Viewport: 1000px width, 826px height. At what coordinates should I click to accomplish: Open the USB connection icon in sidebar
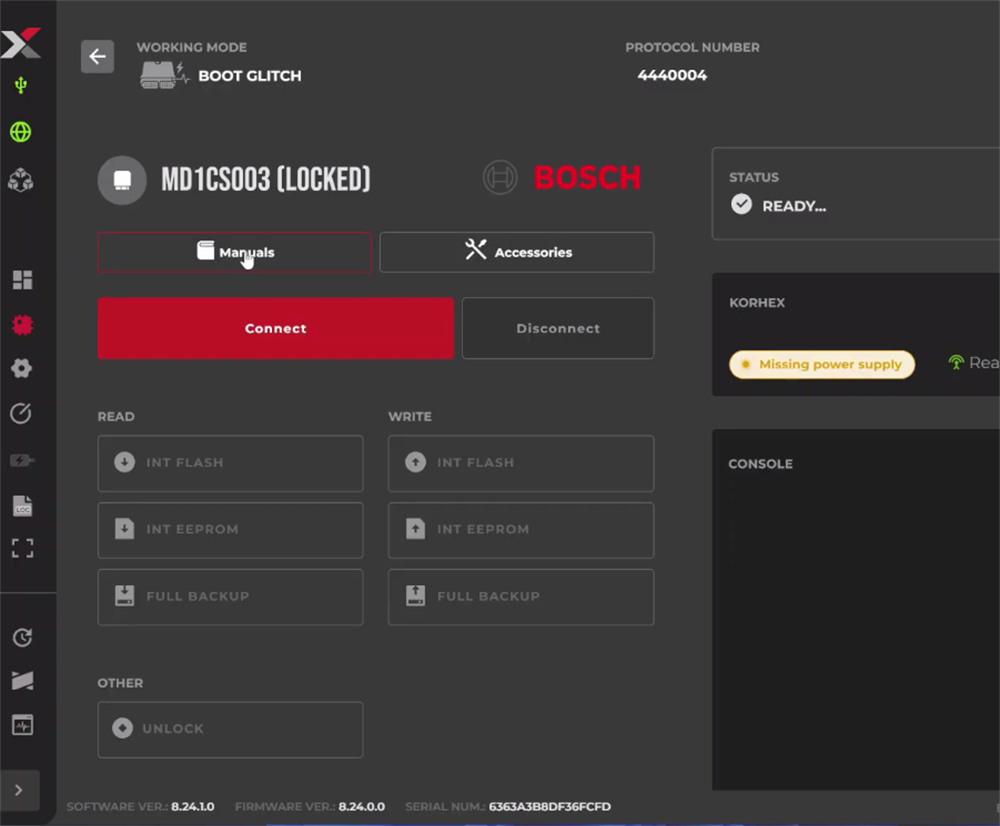(x=21, y=85)
